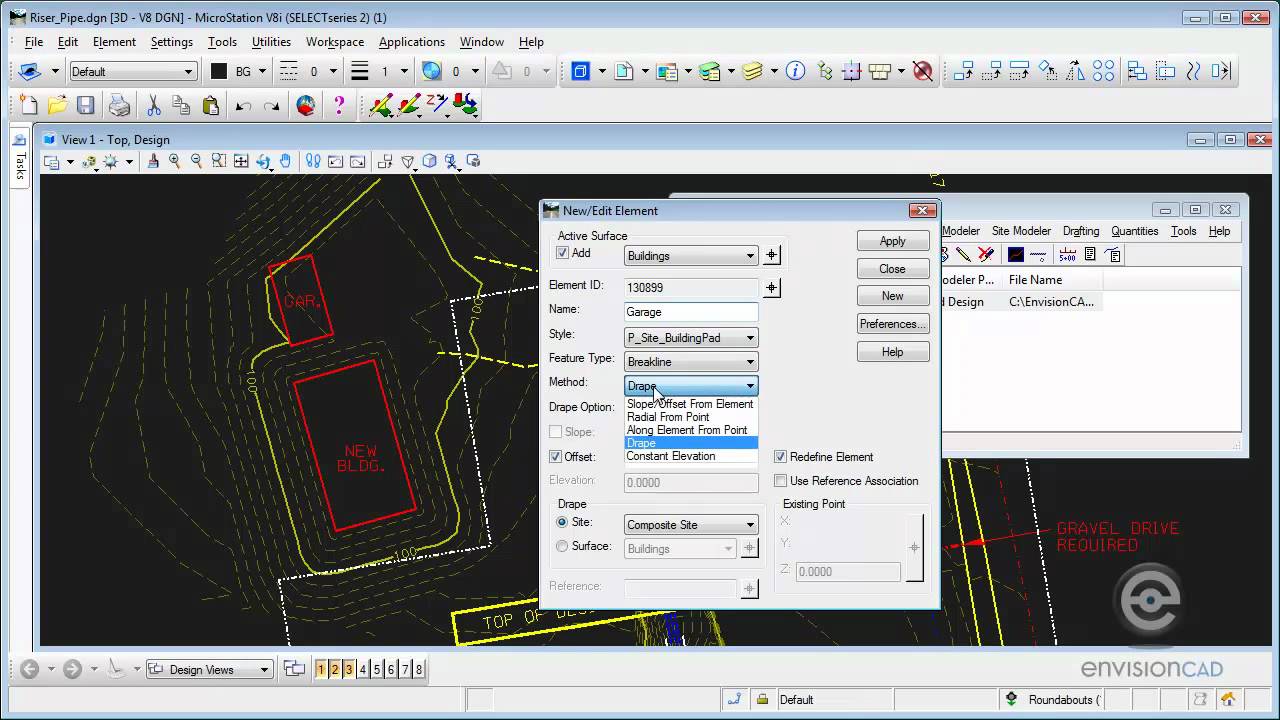Open Preferences... in the dialog

coord(892,324)
